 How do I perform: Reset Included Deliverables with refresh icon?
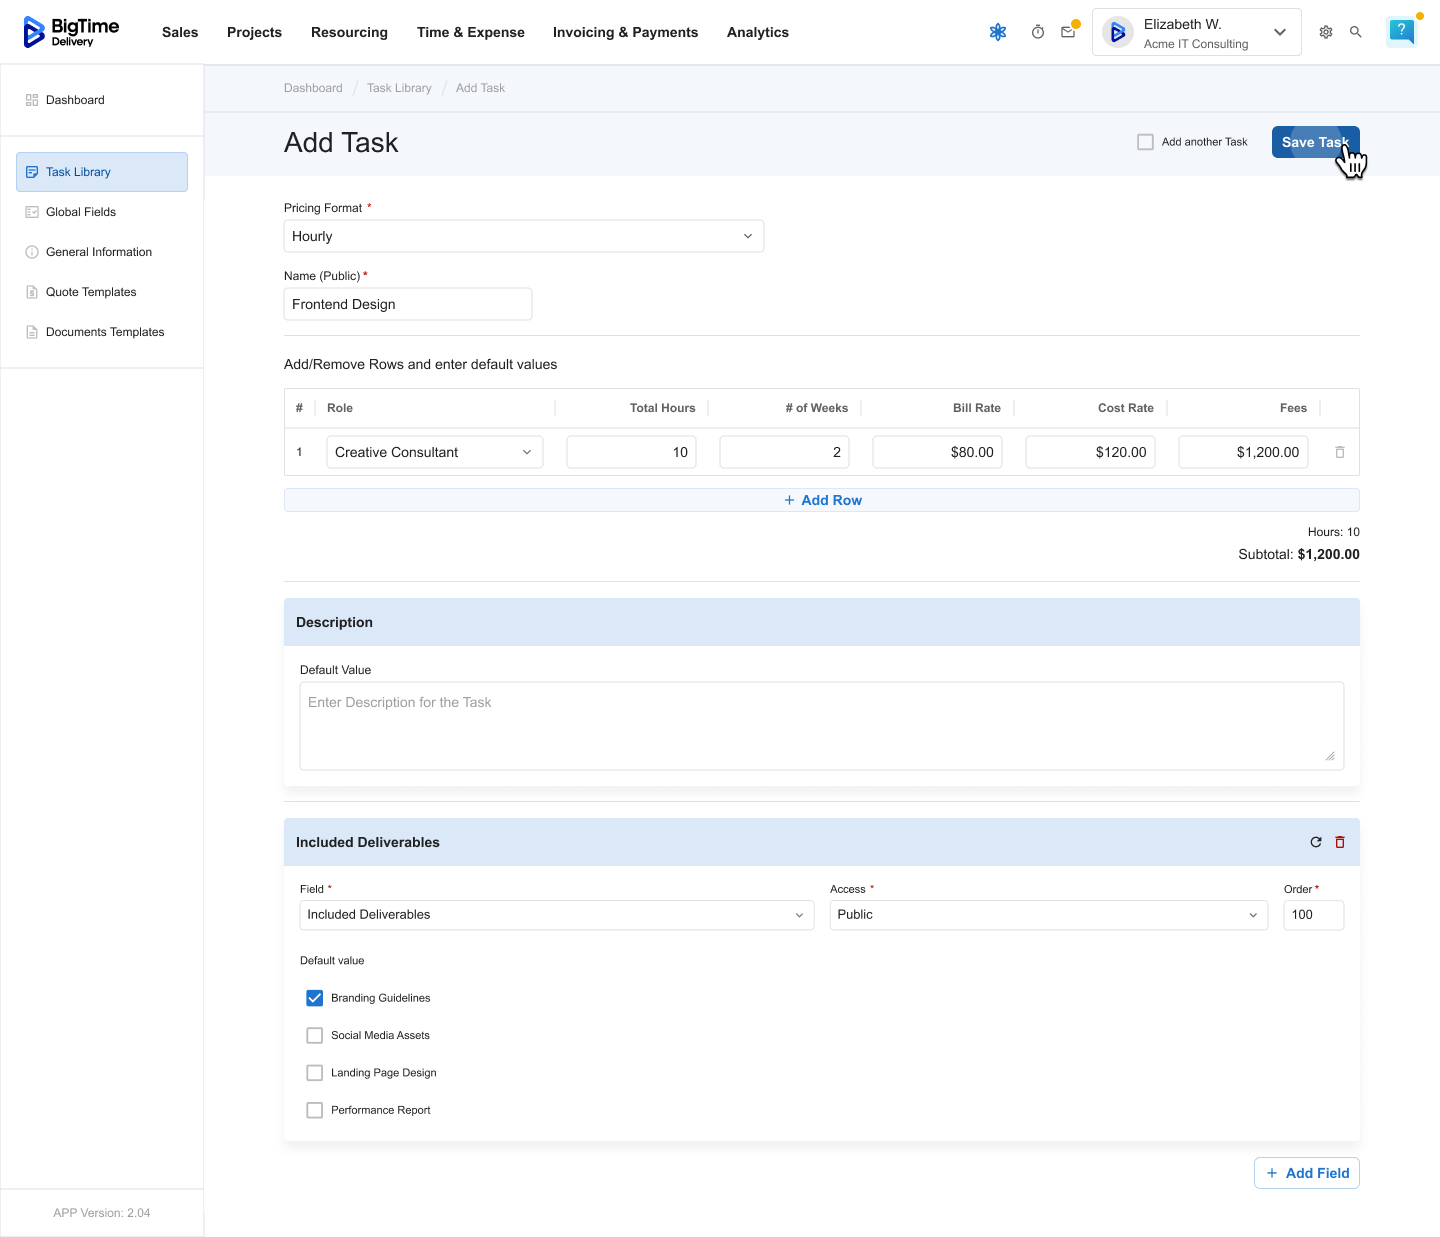(1316, 842)
